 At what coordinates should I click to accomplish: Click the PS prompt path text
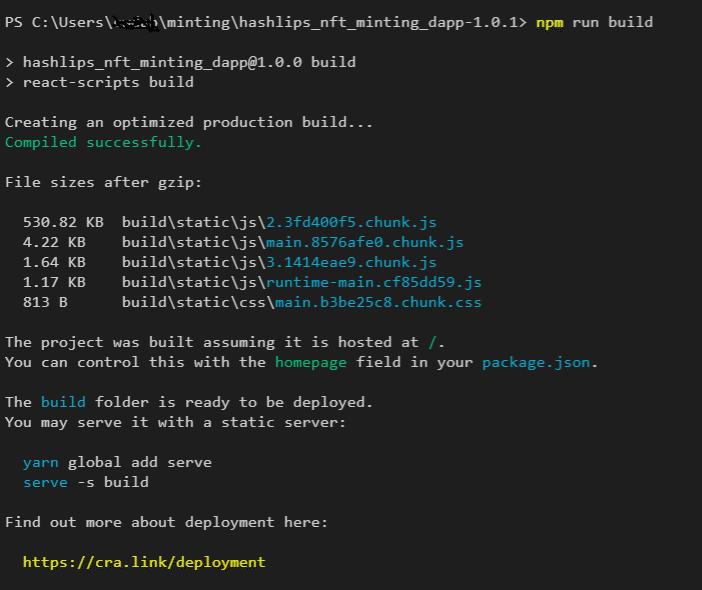pos(266,22)
